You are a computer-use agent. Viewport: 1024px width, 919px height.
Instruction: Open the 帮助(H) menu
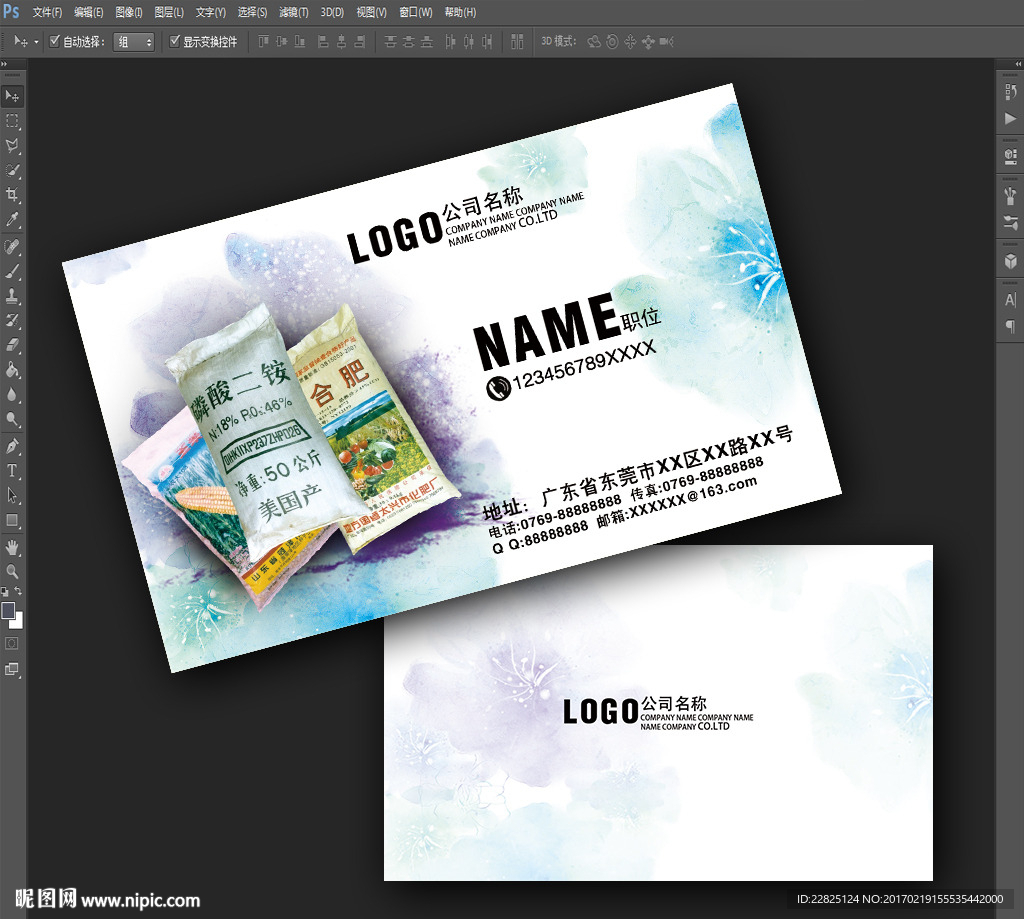(x=460, y=12)
